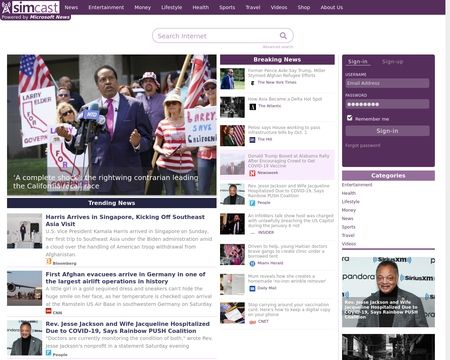The height and width of the screenshot is (360, 450).
Task: Open Videos in Categories list
Action: pyautogui.click(x=349, y=244)
